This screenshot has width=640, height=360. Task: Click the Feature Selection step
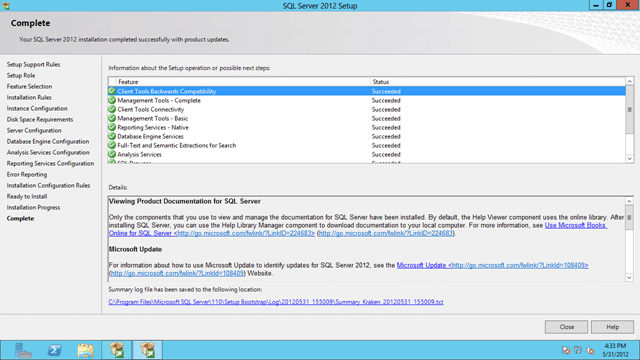pyautogui.click(x=29, y=87)
